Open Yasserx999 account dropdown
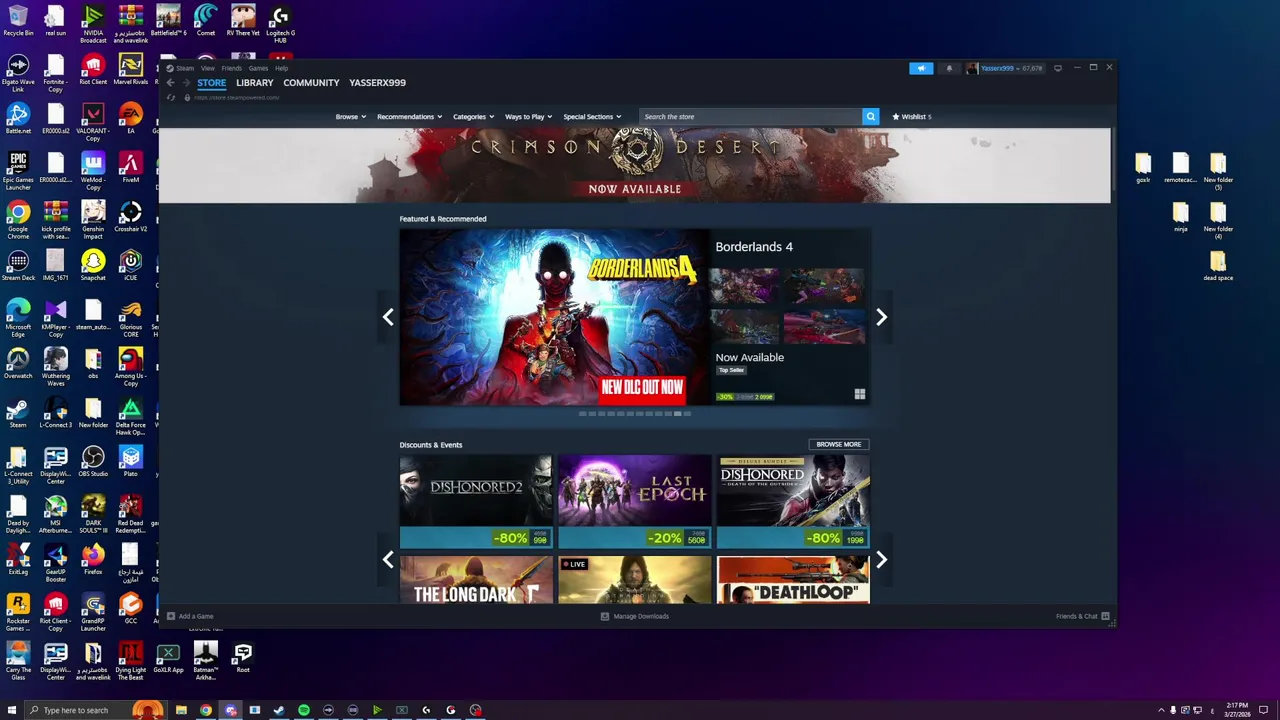The width and height of the screenshot is (1280, 720). click(x=1005, y=68)
